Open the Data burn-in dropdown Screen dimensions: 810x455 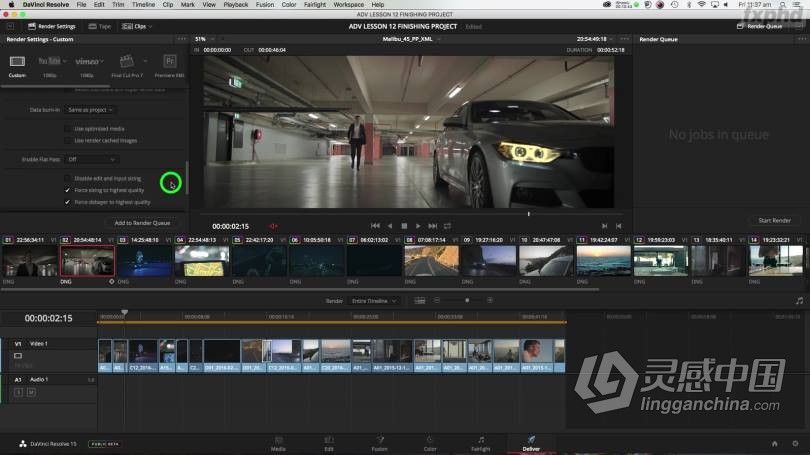coord(90,109)
